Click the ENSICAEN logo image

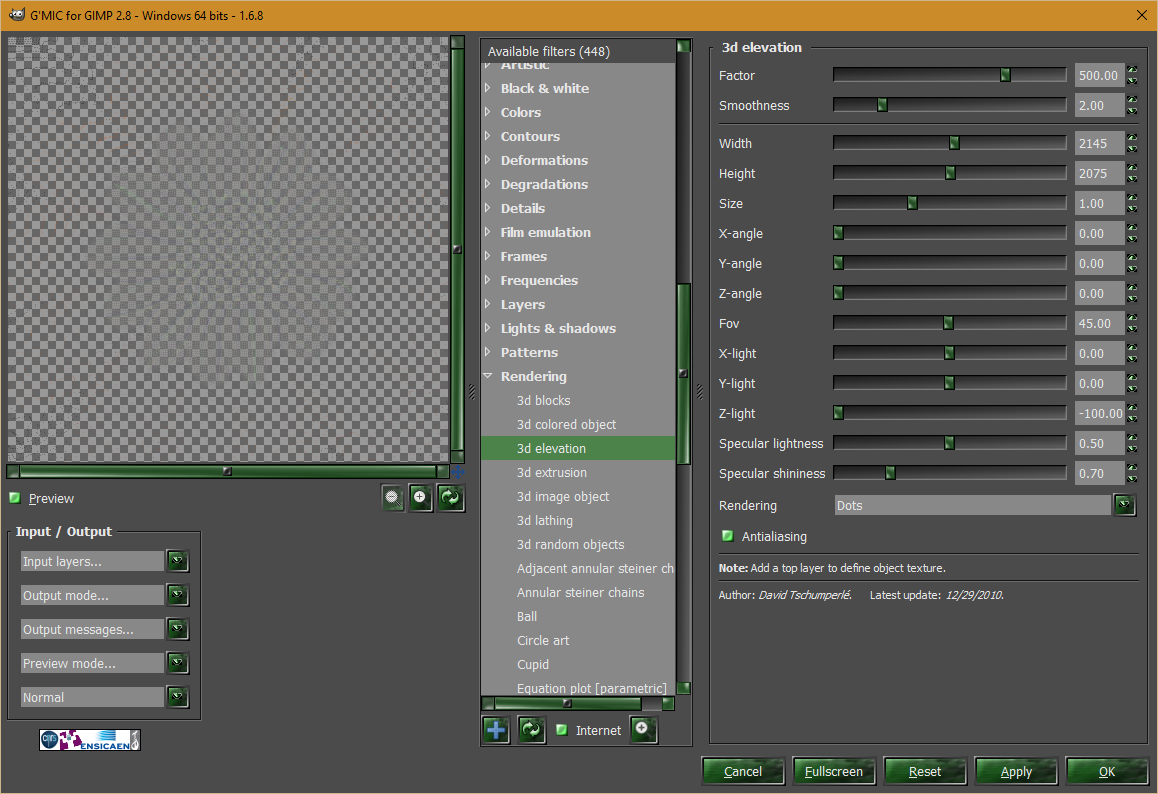(90, 739)
